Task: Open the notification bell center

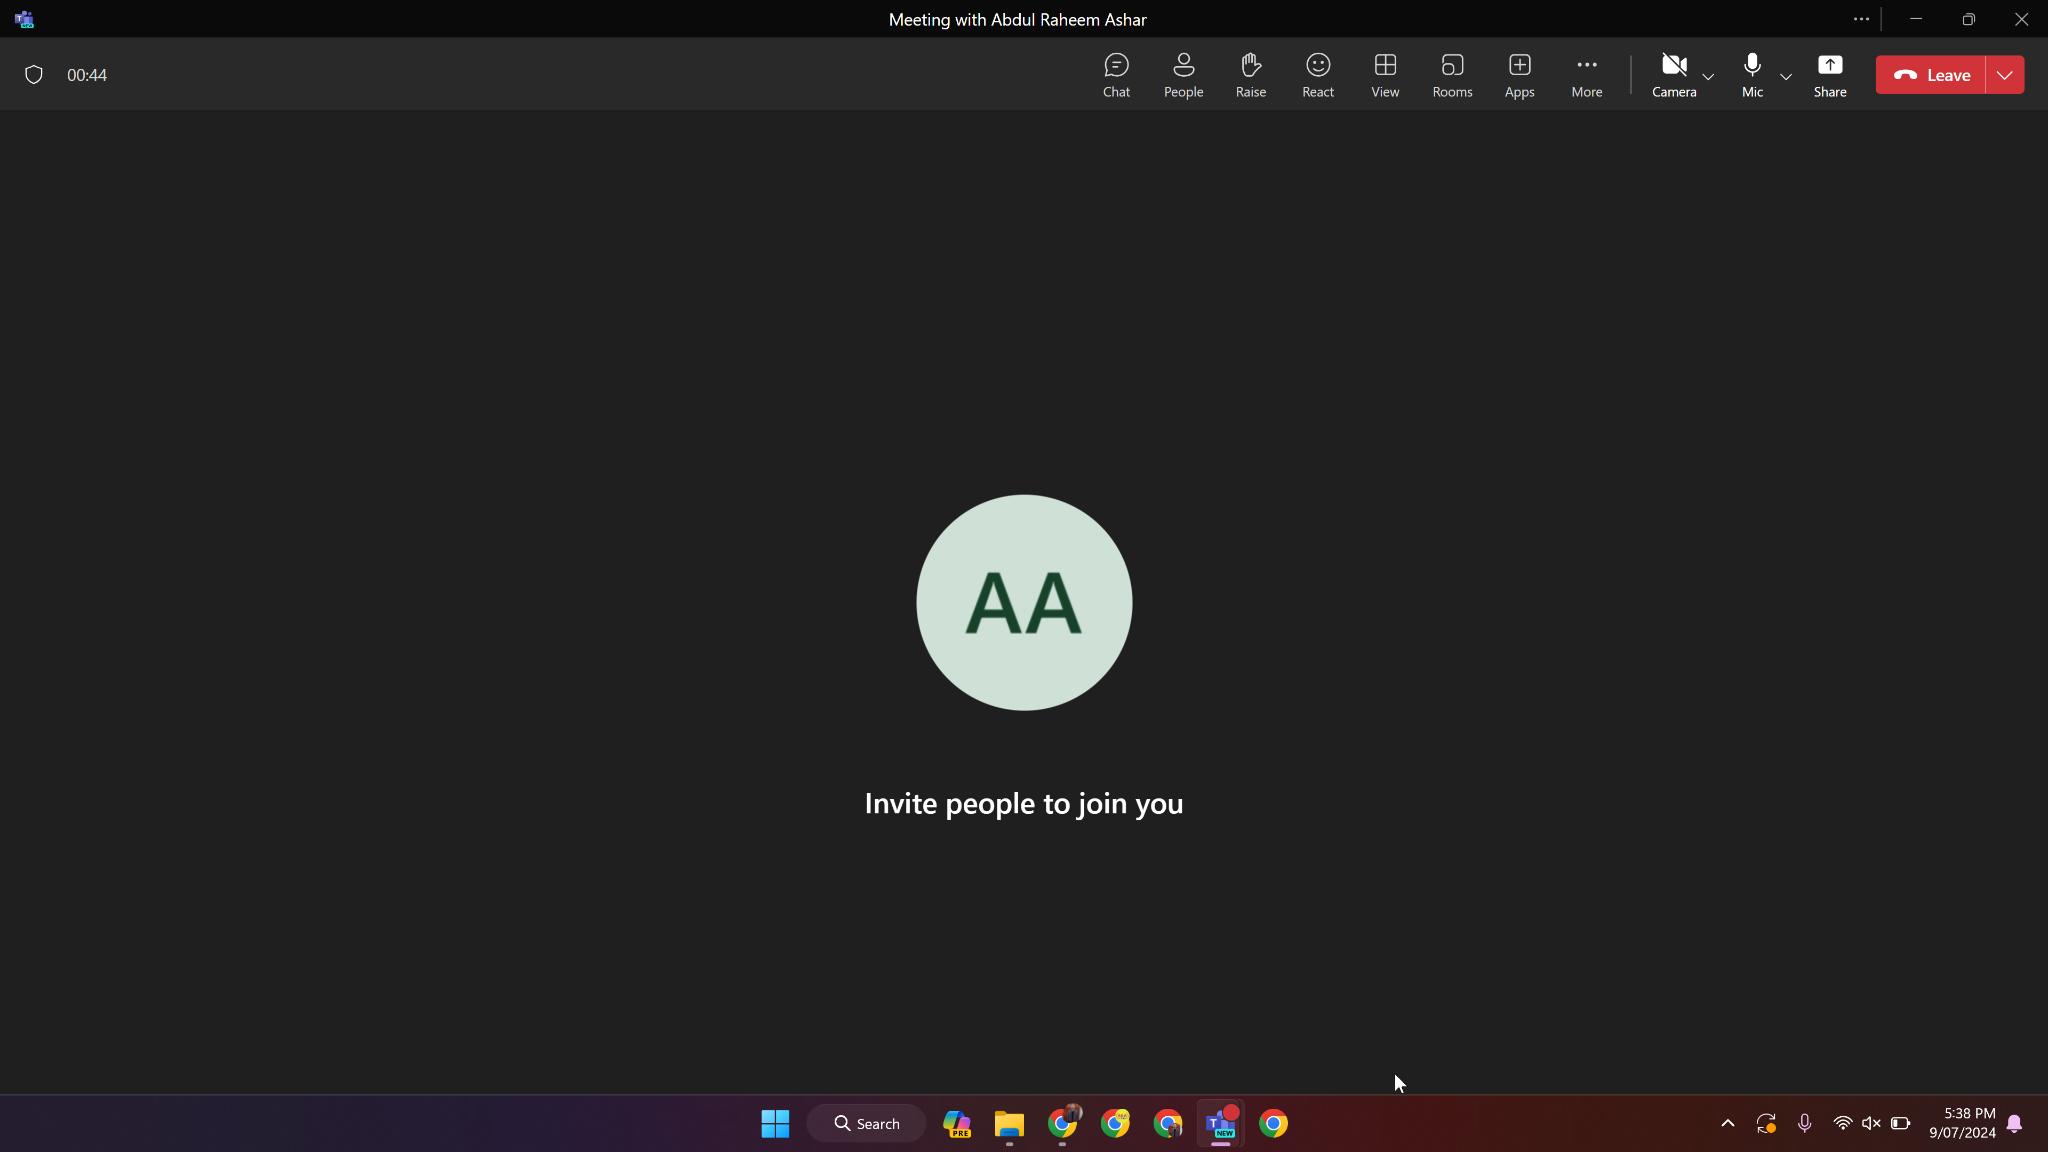Action: coord(2014,1124)
